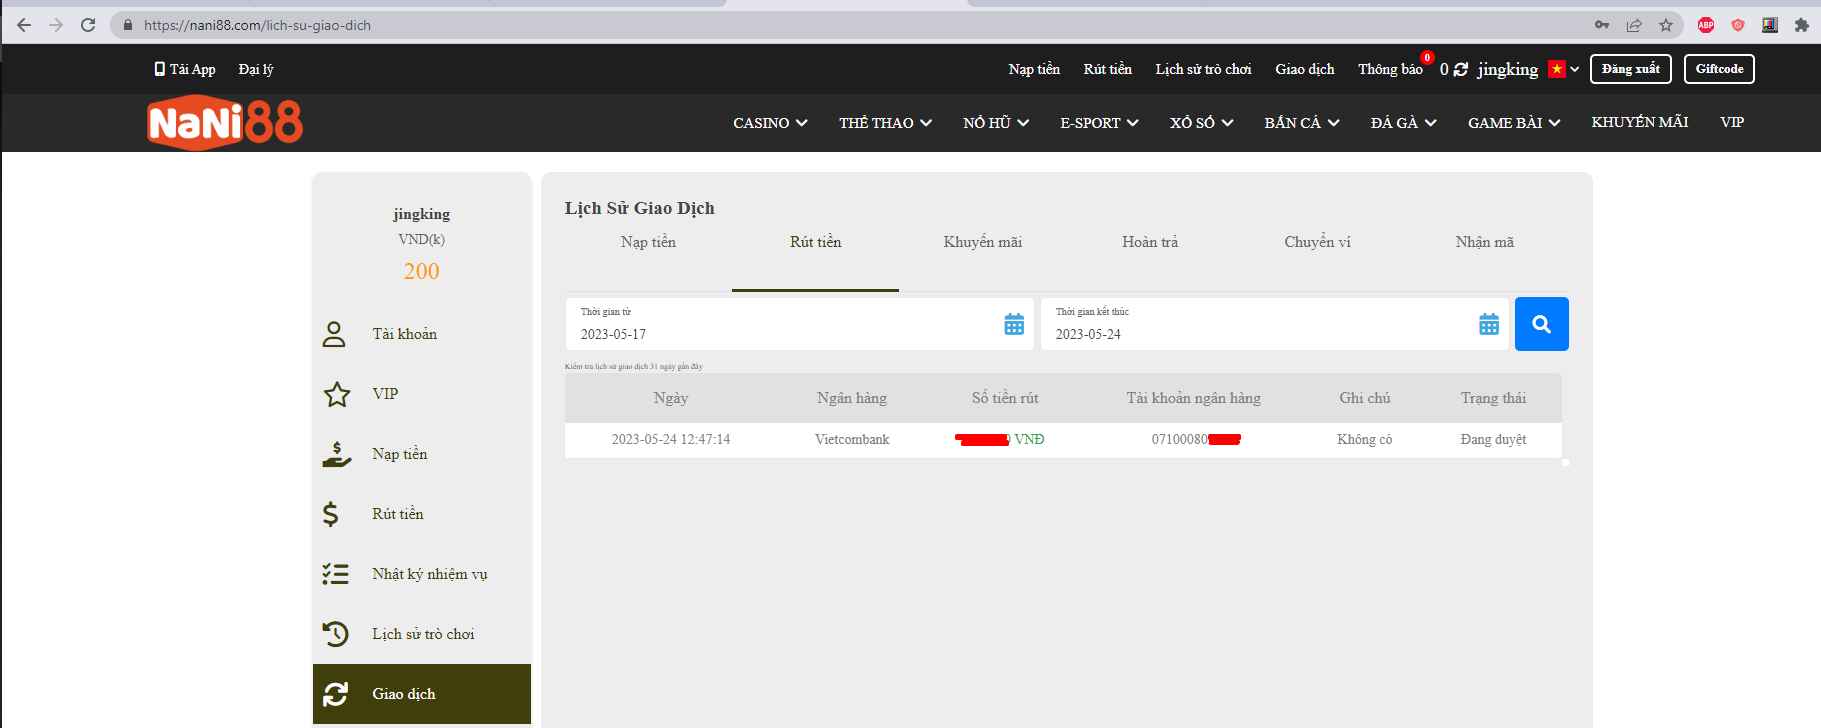Click the Đang duyệt status cell
This screenshot has height=728, width=1821.
[x=1493, y=440]
